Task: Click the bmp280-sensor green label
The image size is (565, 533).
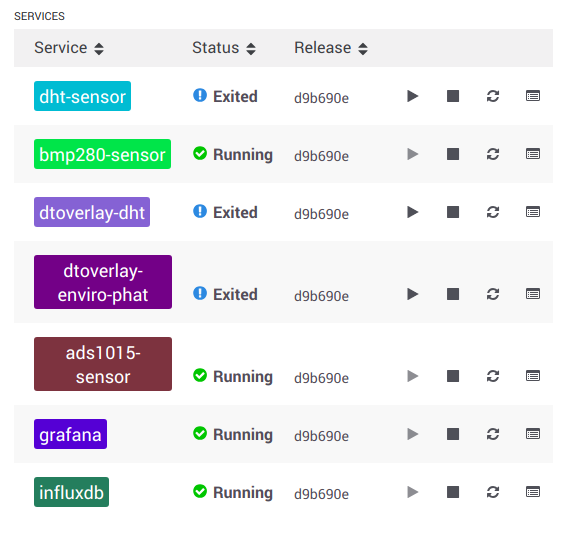Action: pyautogui.click(x=102, y=154)
